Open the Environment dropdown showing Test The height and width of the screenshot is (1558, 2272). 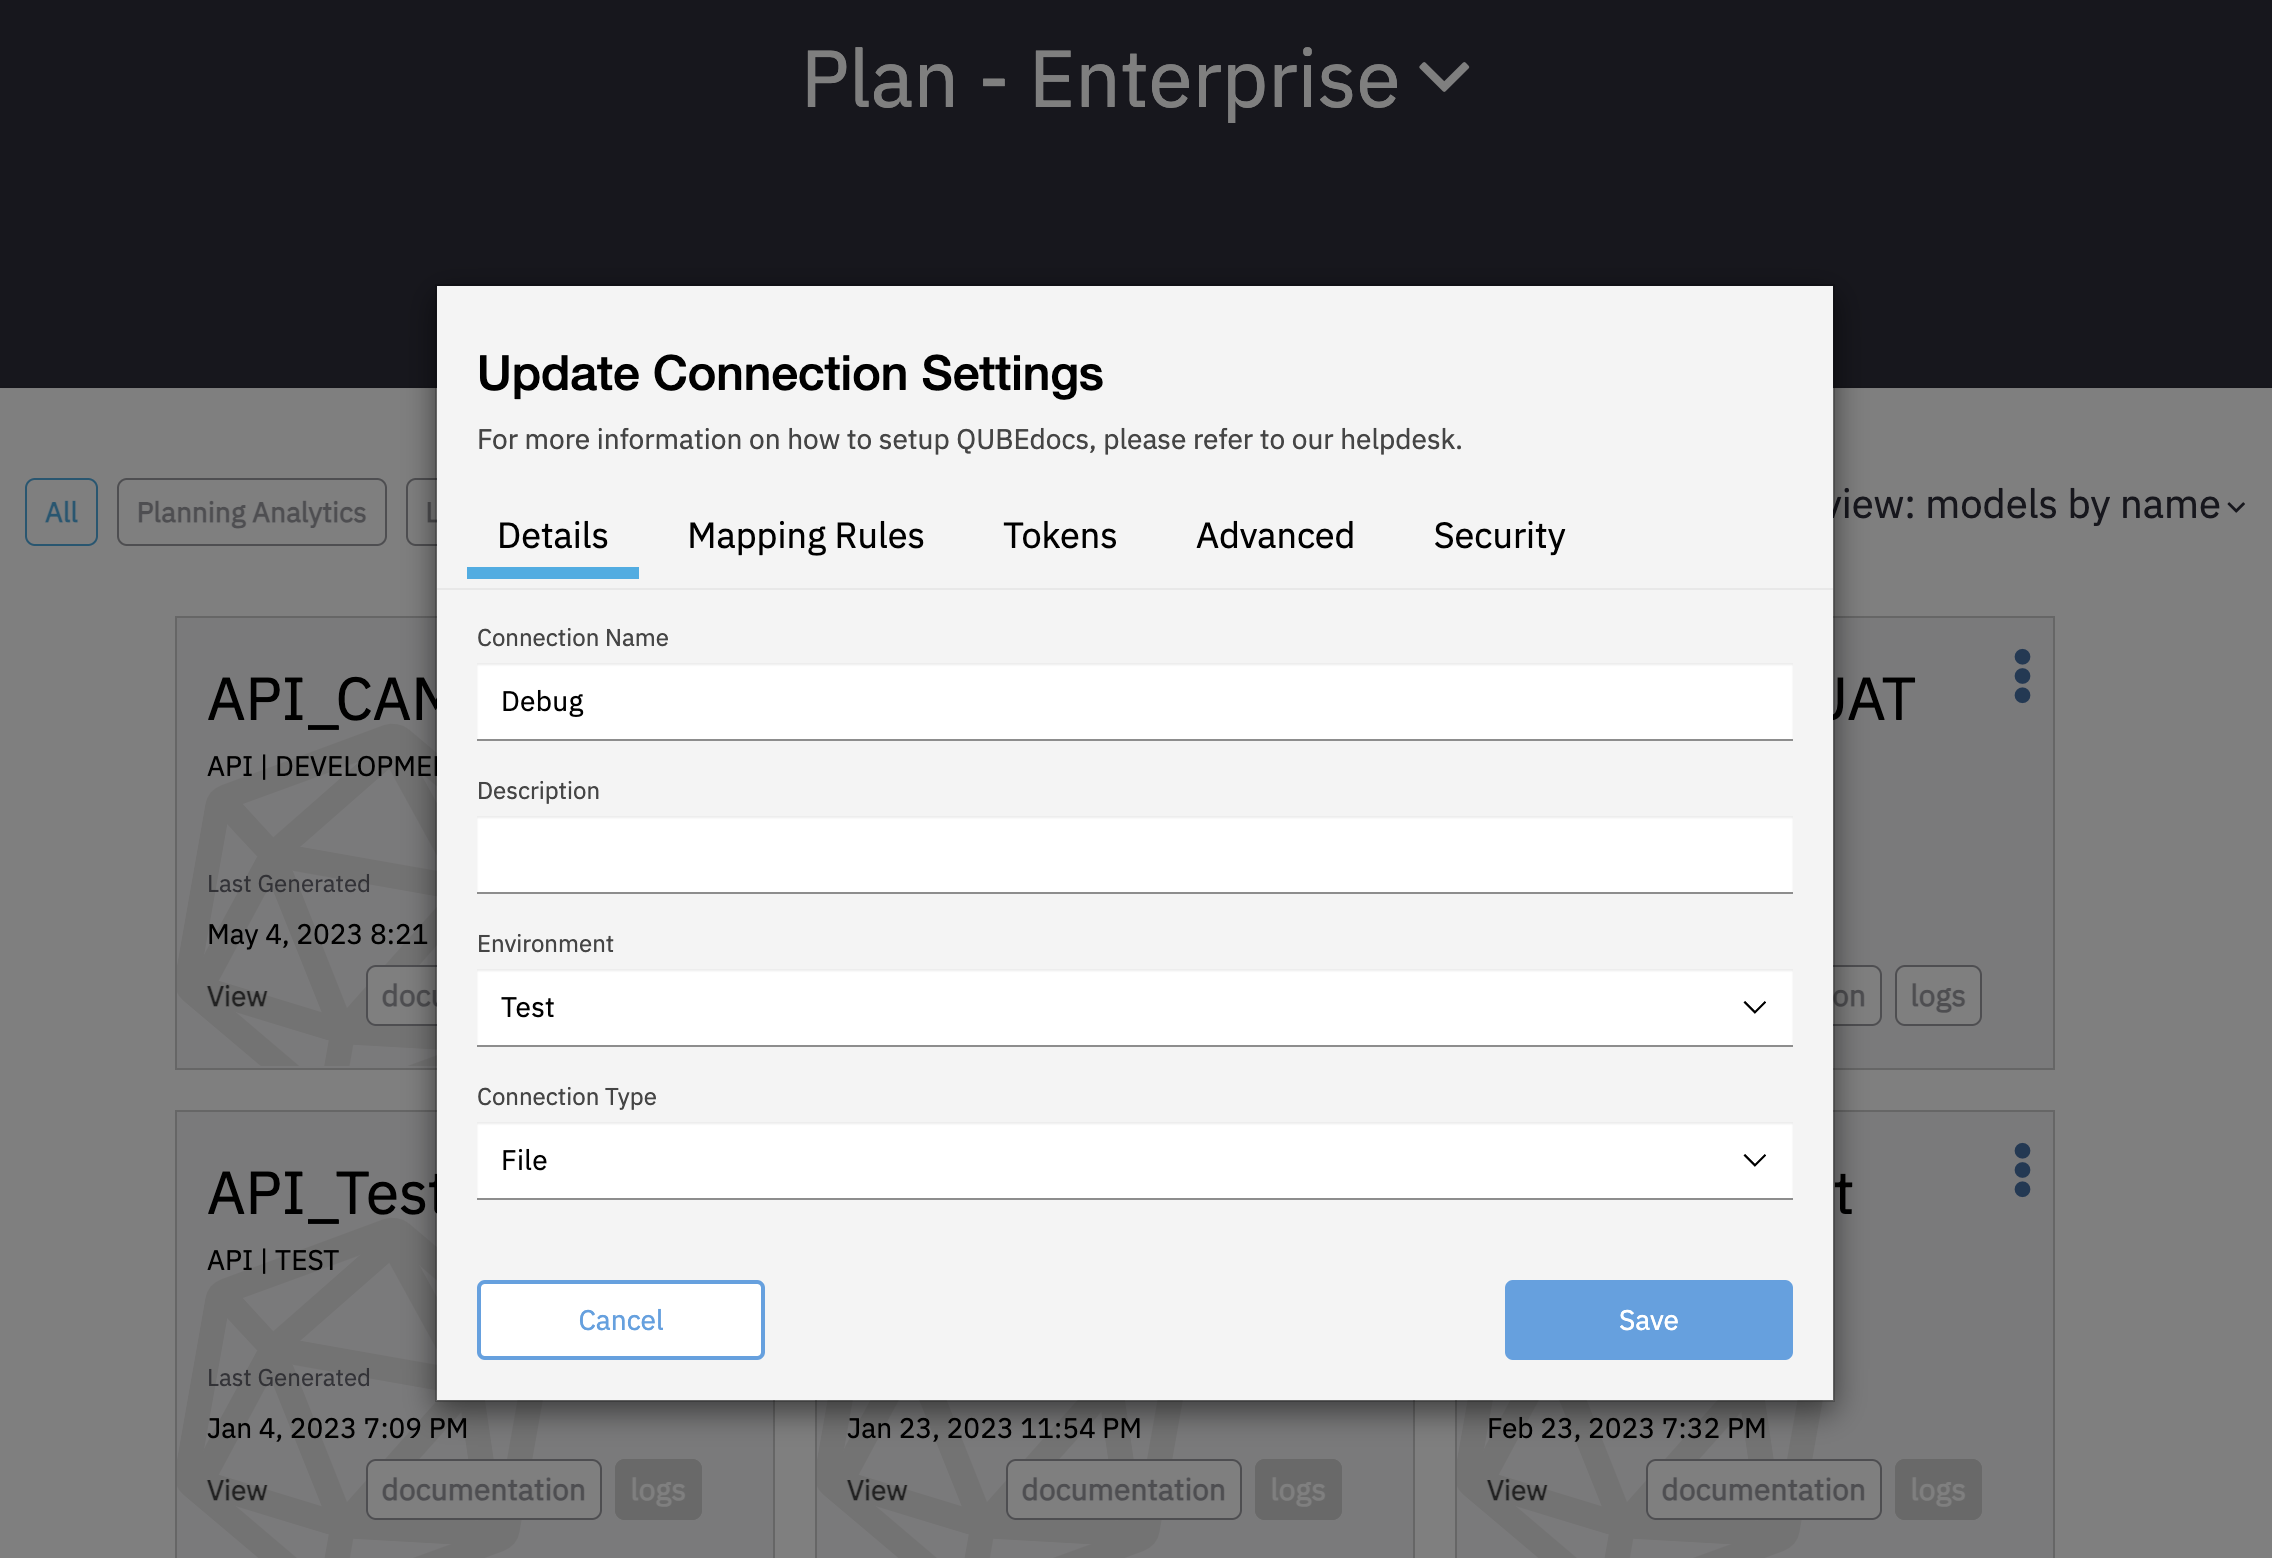coord(1134,1008)
